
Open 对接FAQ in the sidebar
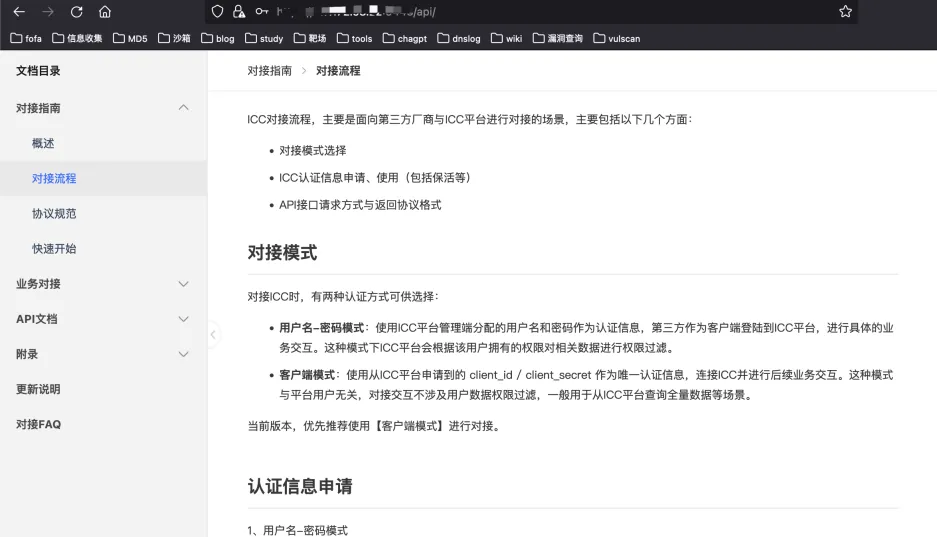(x=39, y=425)
